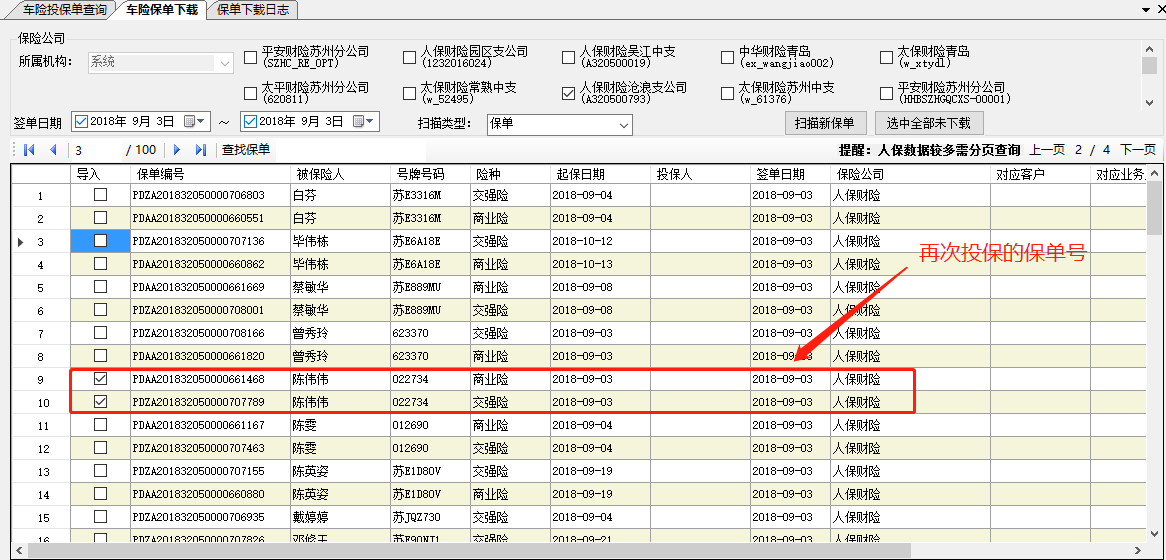Image resolution: width=1166 pixels, height=560 pixels.
Task: Click next record arrow icon
Action: click(x=177, y=150)
